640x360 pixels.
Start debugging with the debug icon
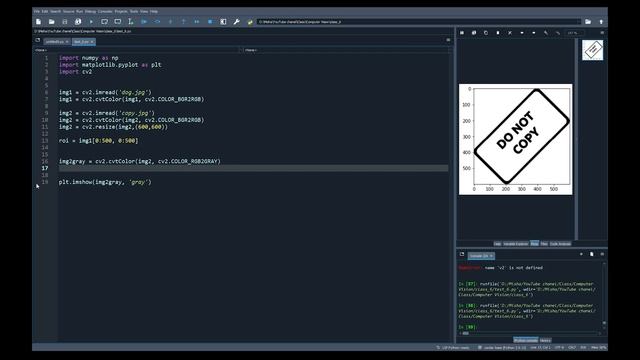pos(144,22)
